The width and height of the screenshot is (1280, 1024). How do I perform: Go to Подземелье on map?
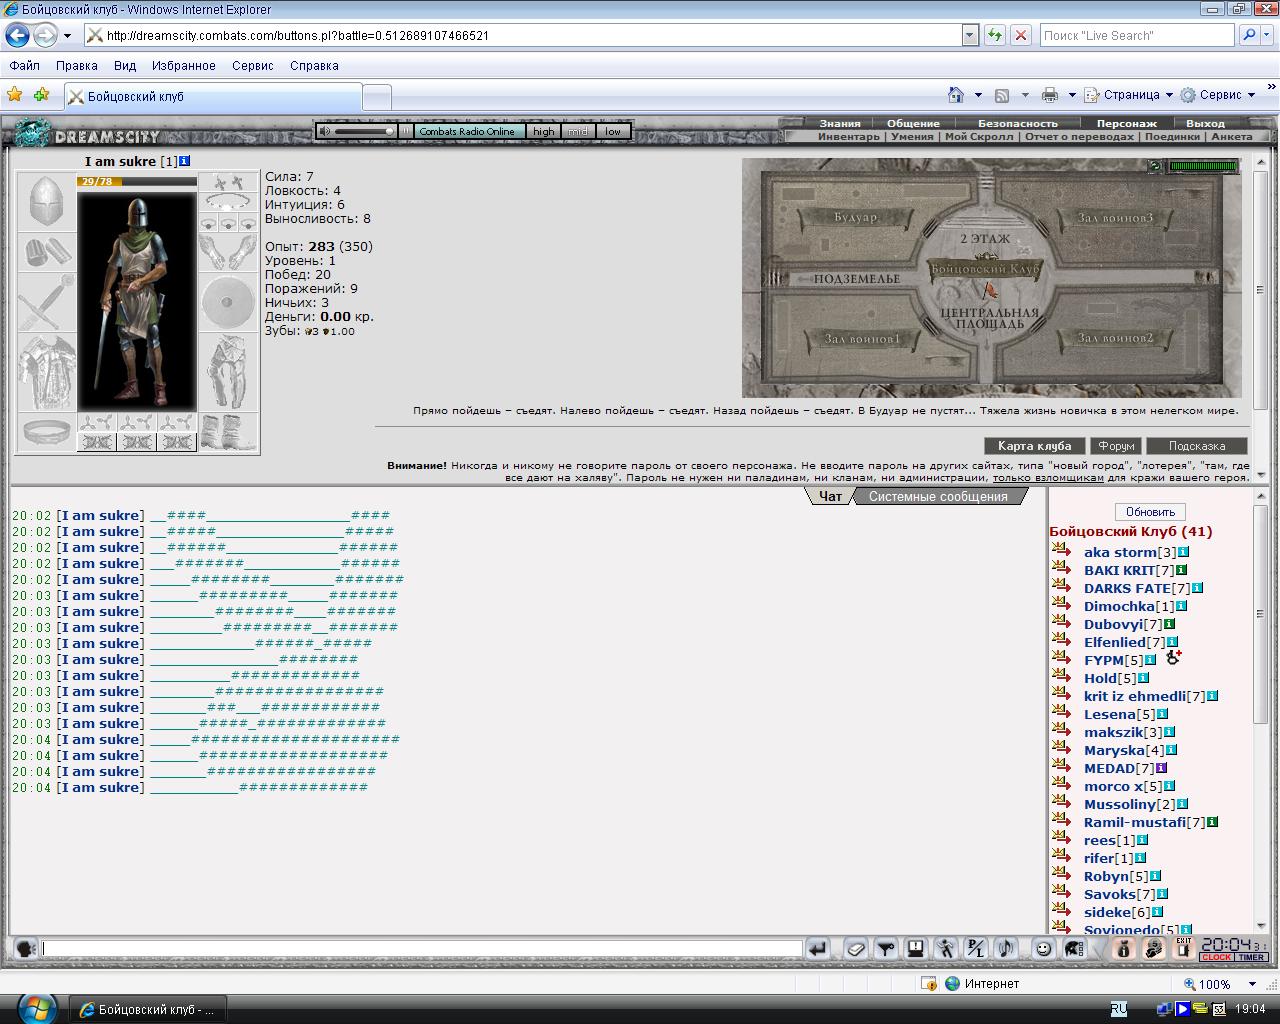pyautogui.click(x=857, y=279)
